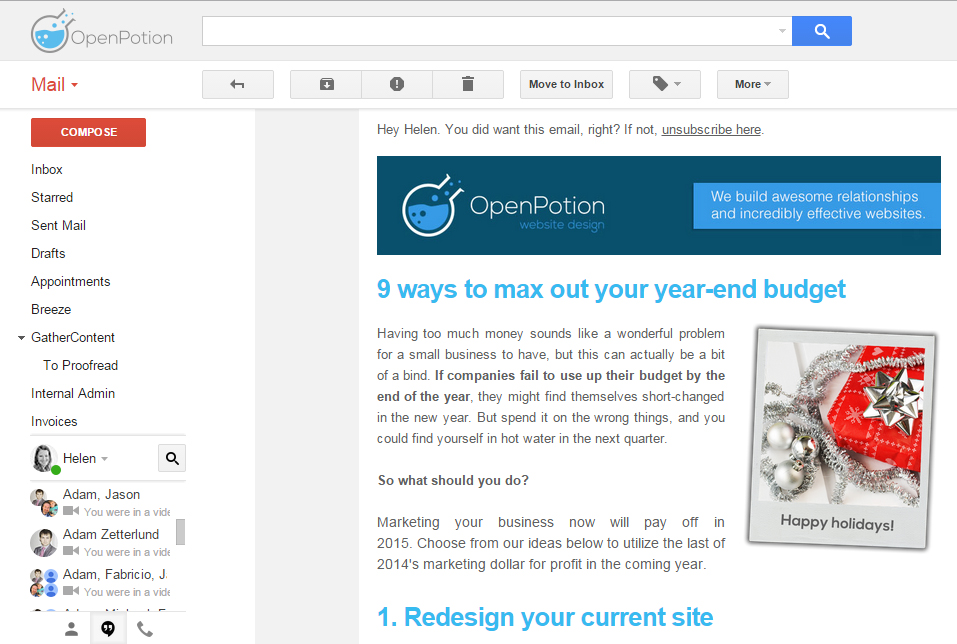Click the chat contact search icon
The height and width of the screenshot is (644, 957).
(172, 458)
